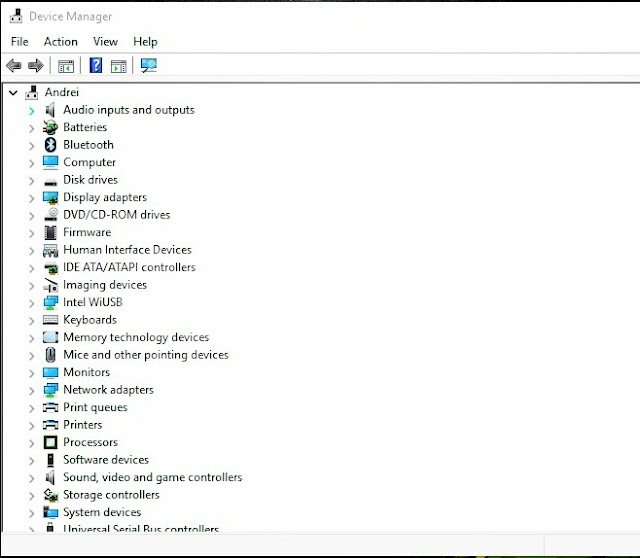Open the Action menu
The width and height of the screenshot is (640, 558).
pyautogui.click(x=61, y=42)
